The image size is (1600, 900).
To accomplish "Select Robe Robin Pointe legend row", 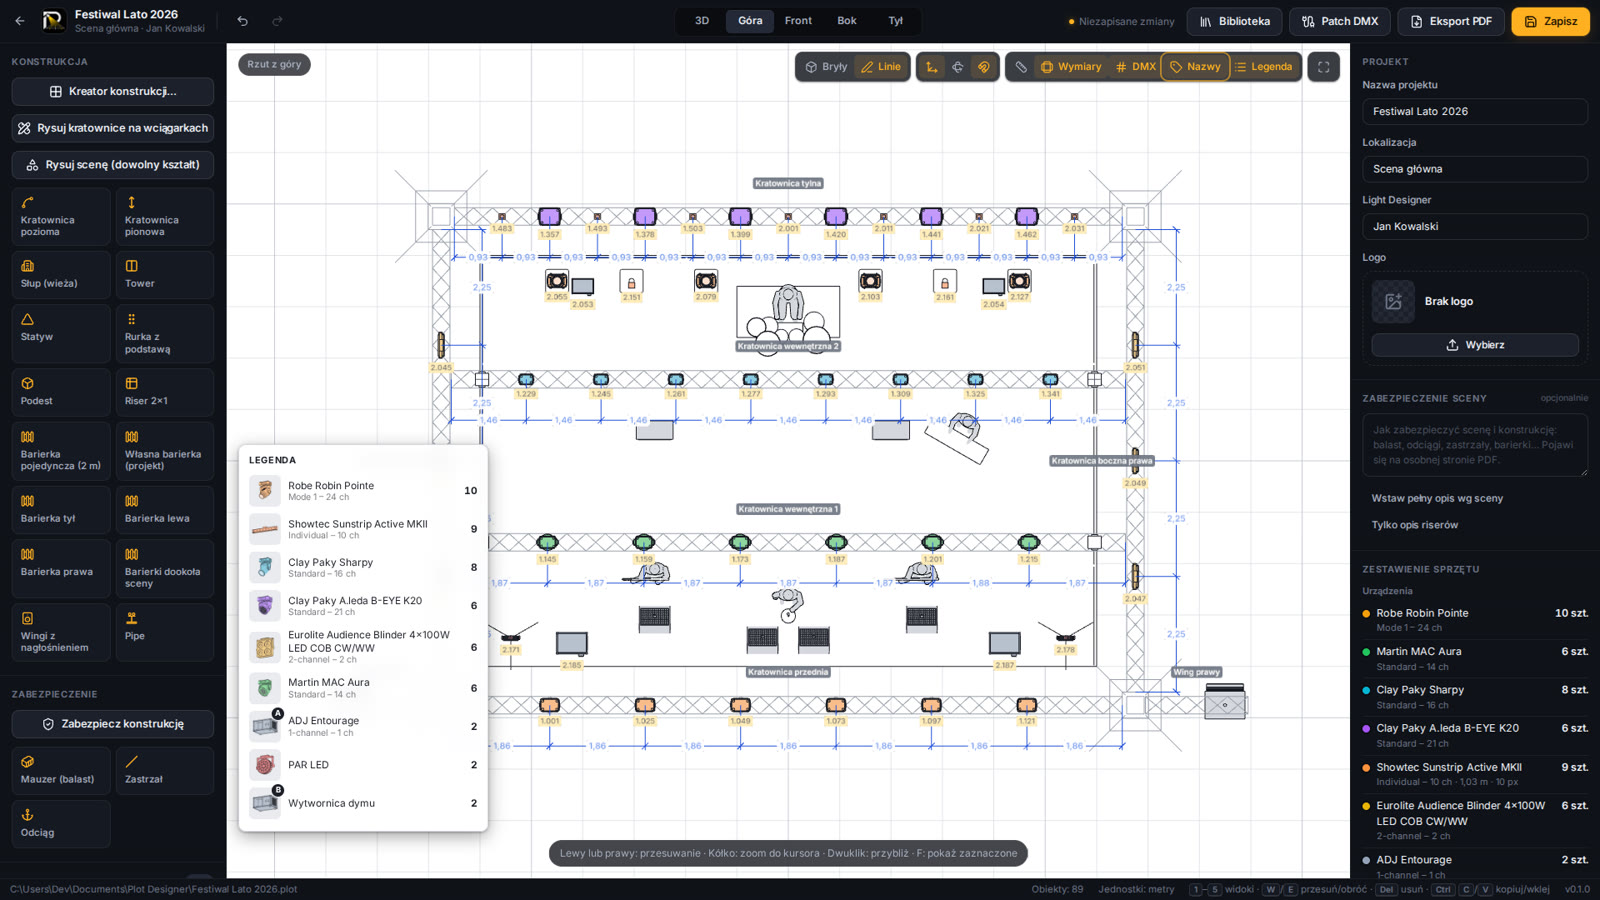I will point(363,490).
